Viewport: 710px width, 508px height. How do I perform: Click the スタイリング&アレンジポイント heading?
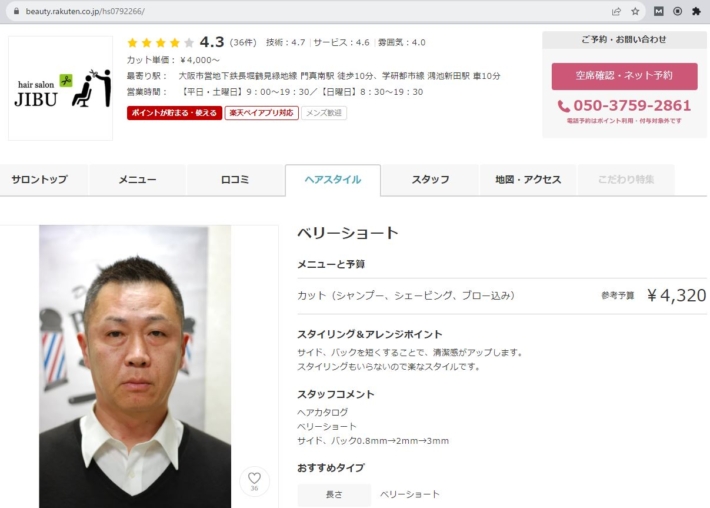pyautogui.click(x=369, y=335)
